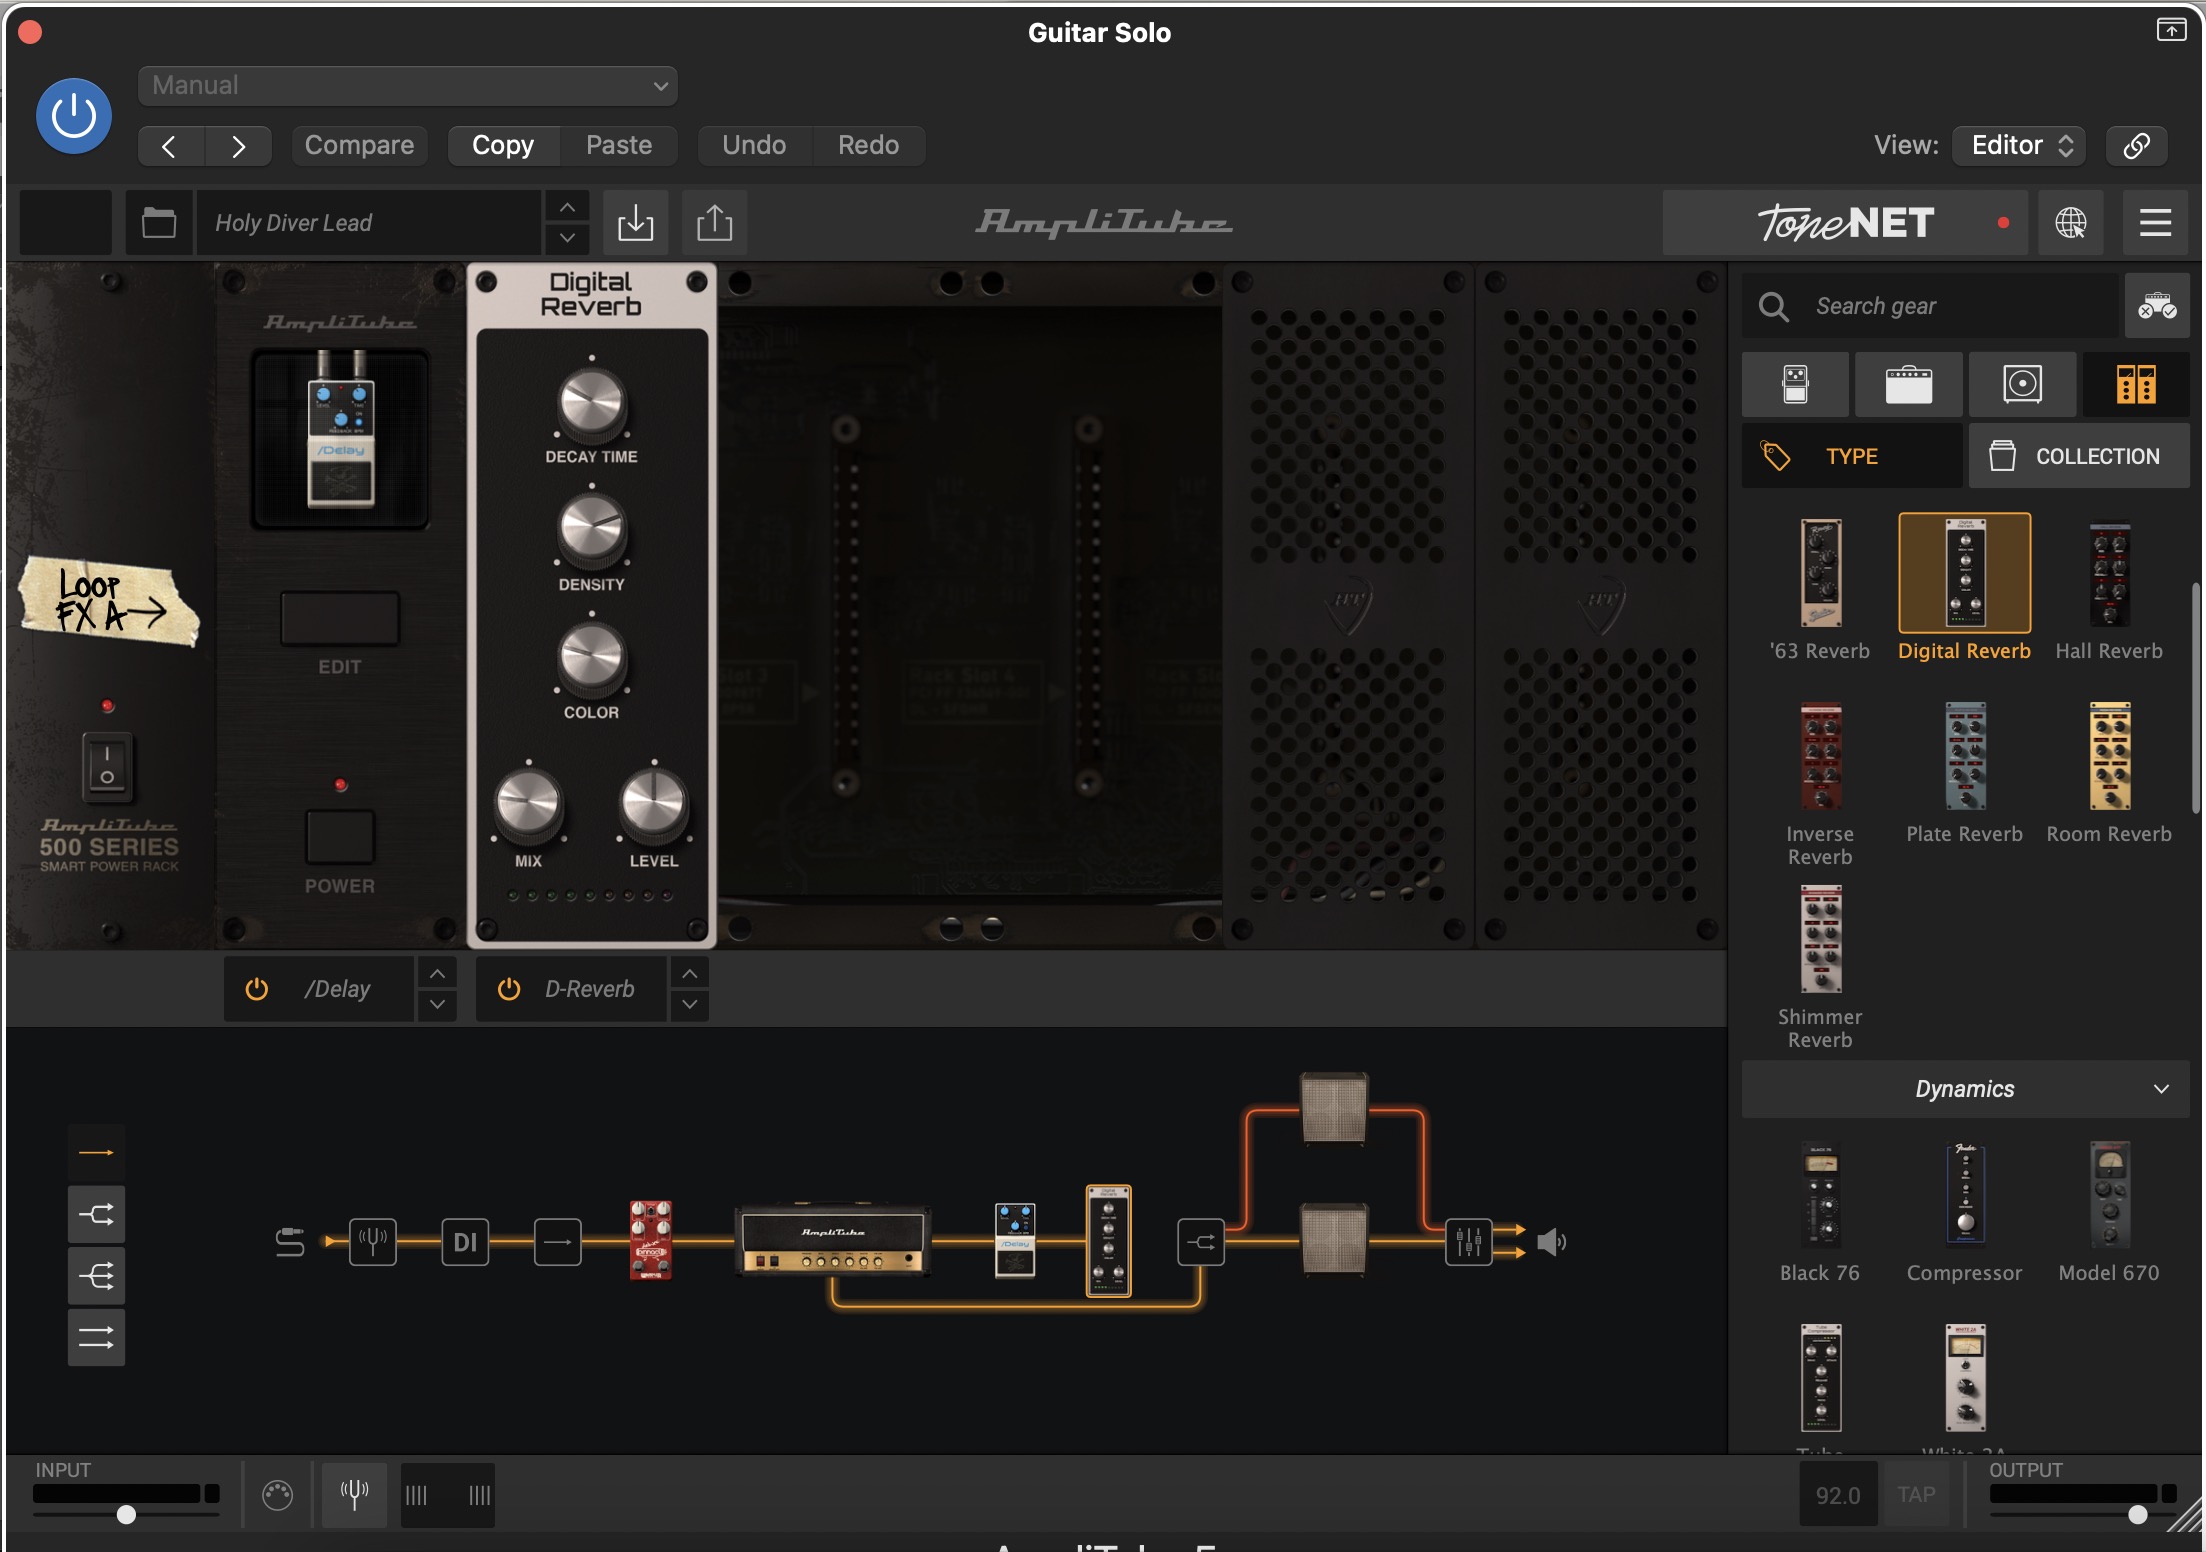The image size is (2206, 1552).
Task: Show stomp pedal gear category
Action: 1795,385
